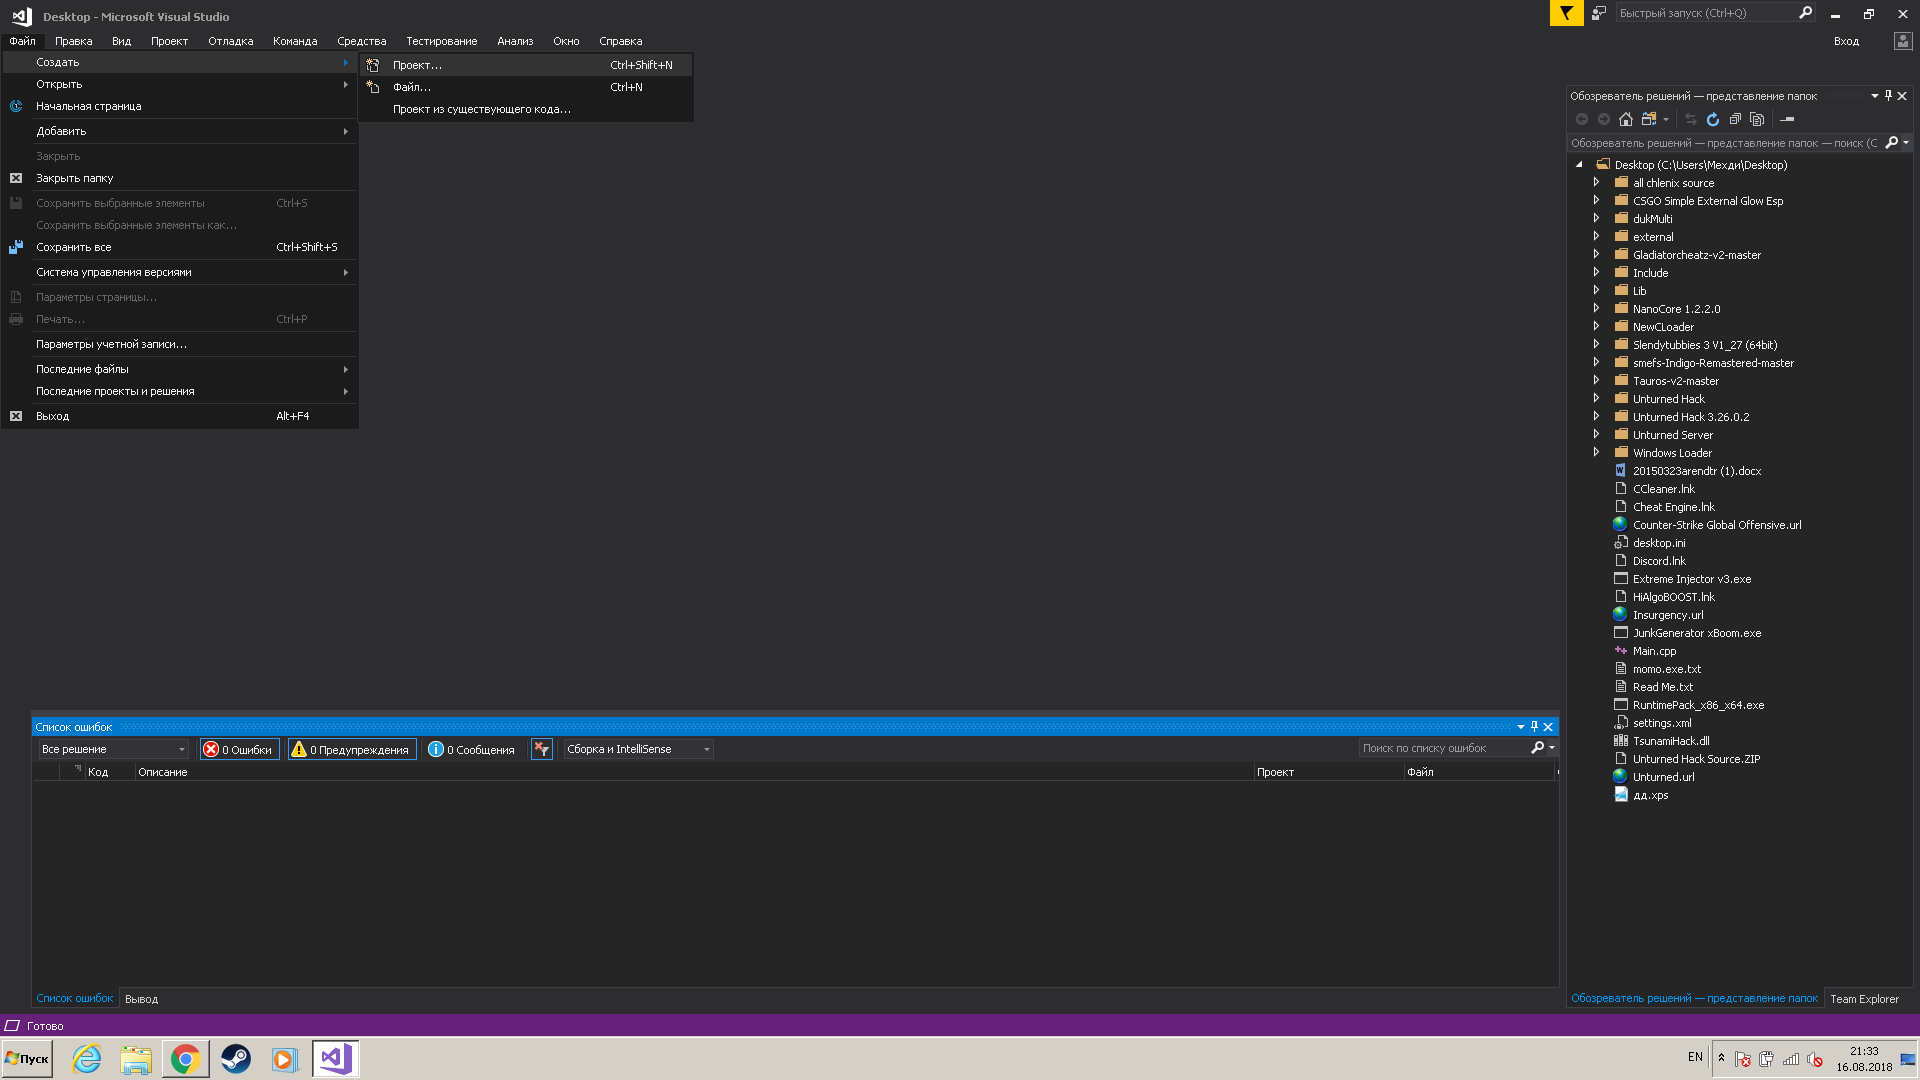
Task: Click the Solution Explorer folder view icon
Action: [x=1651, y=119]
